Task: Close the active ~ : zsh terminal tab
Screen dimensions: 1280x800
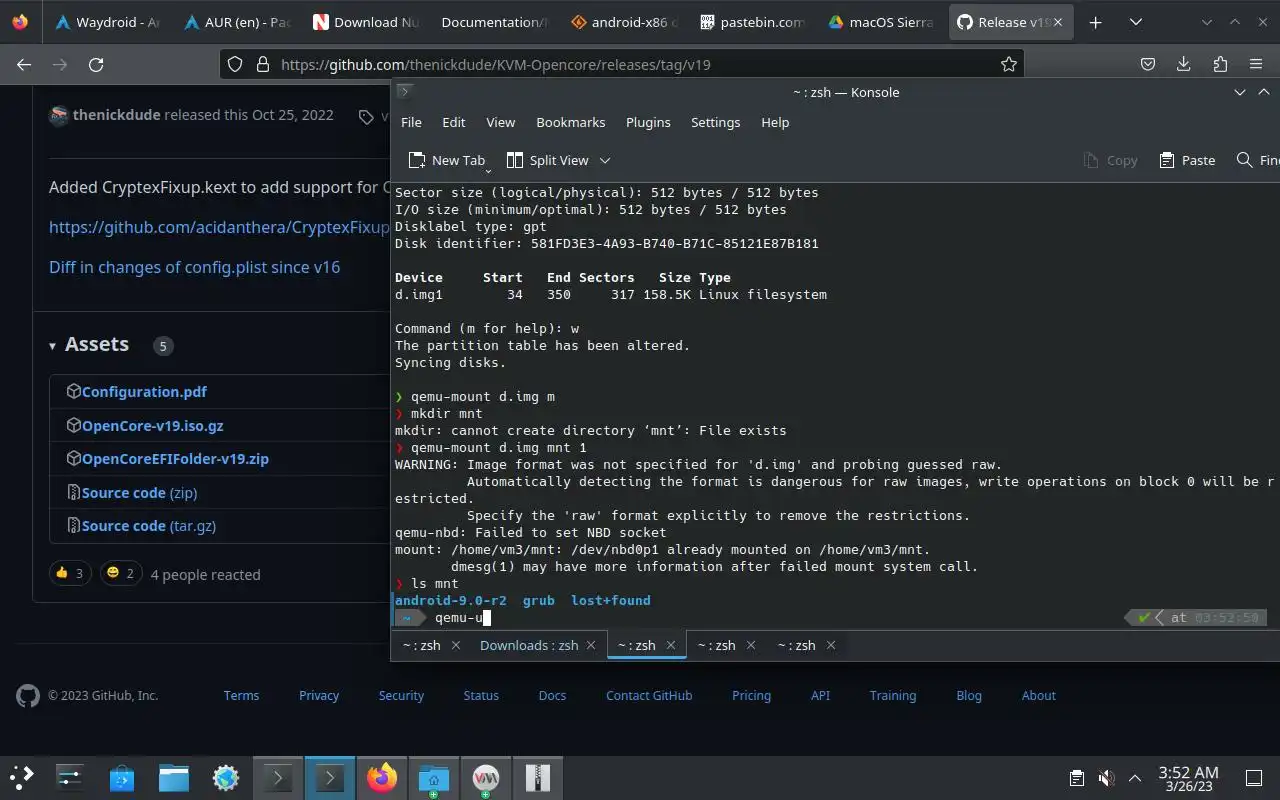Action: point(671,645)
